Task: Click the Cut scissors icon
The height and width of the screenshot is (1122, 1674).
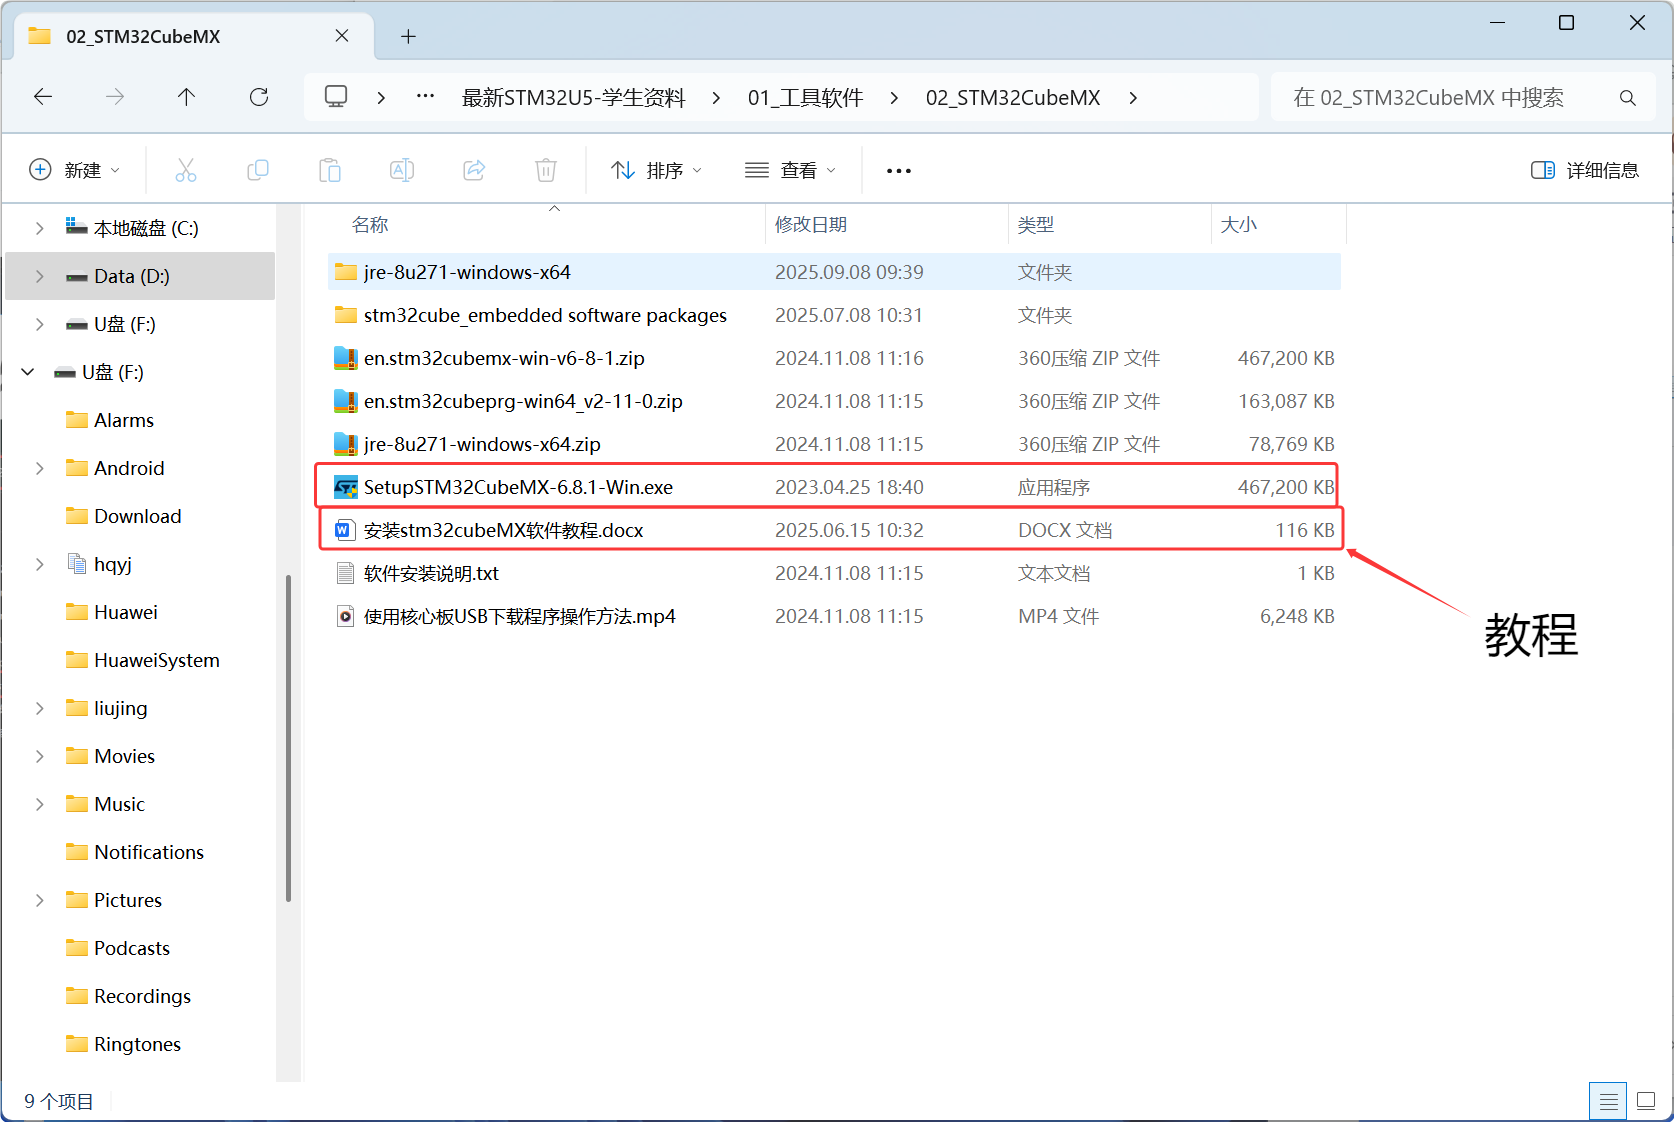Action: pyautogui.click(x=186, y=170)
